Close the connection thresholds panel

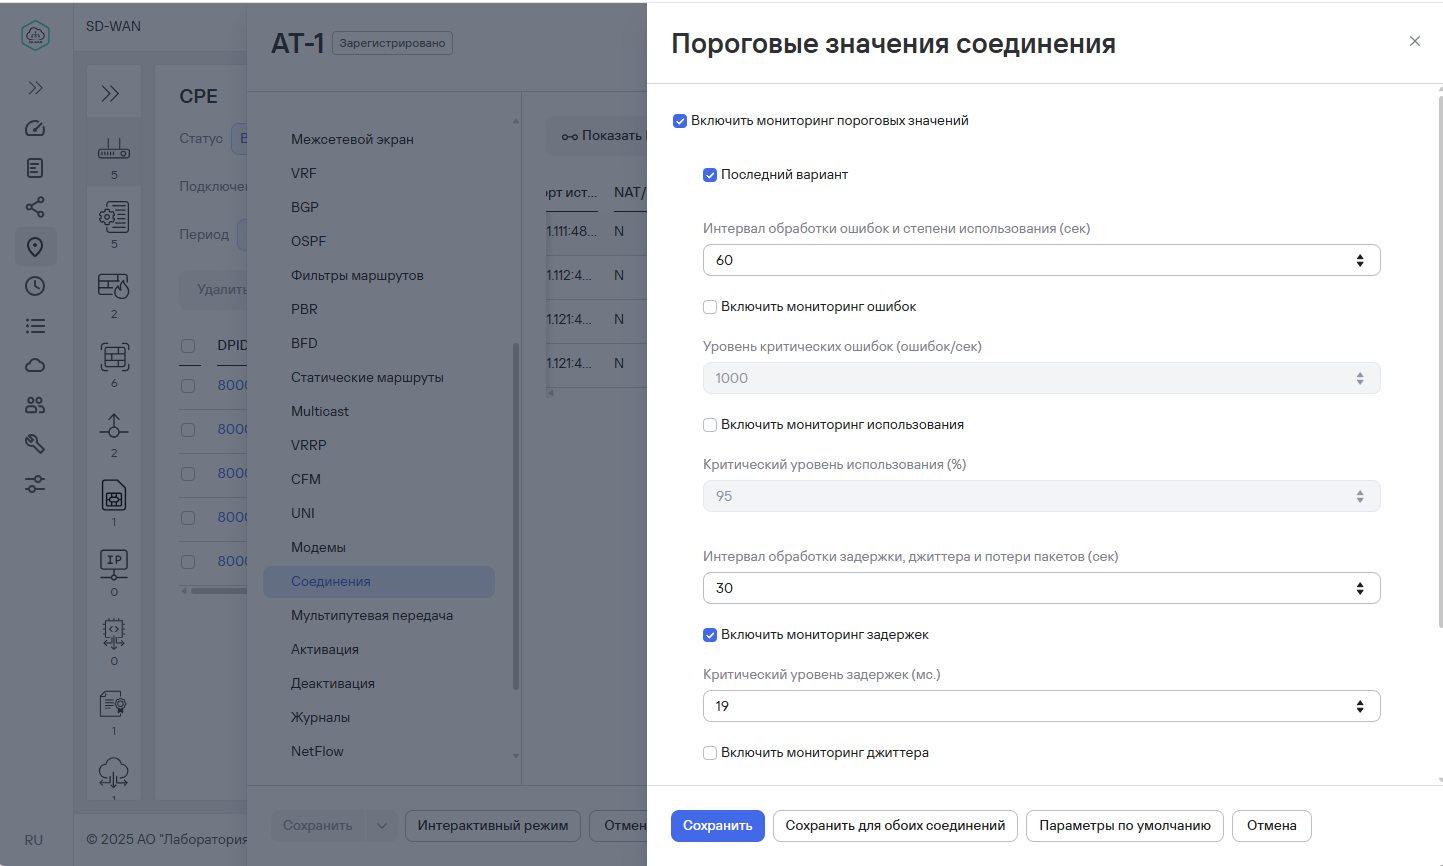point(1414,41)
